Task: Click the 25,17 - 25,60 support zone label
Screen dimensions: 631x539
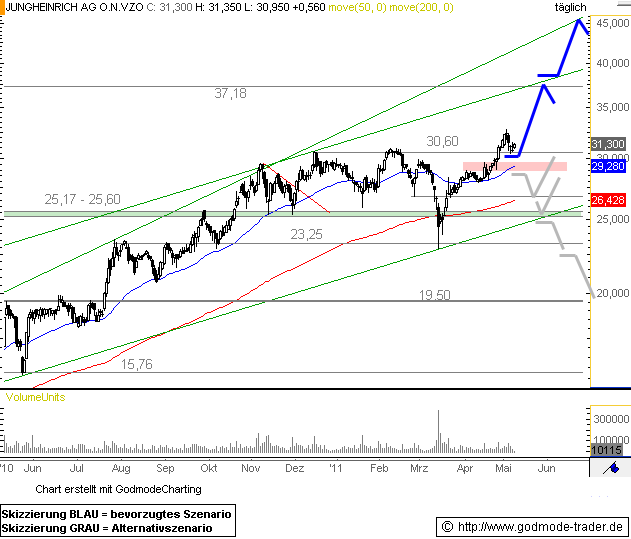Action: coord(82,199)
